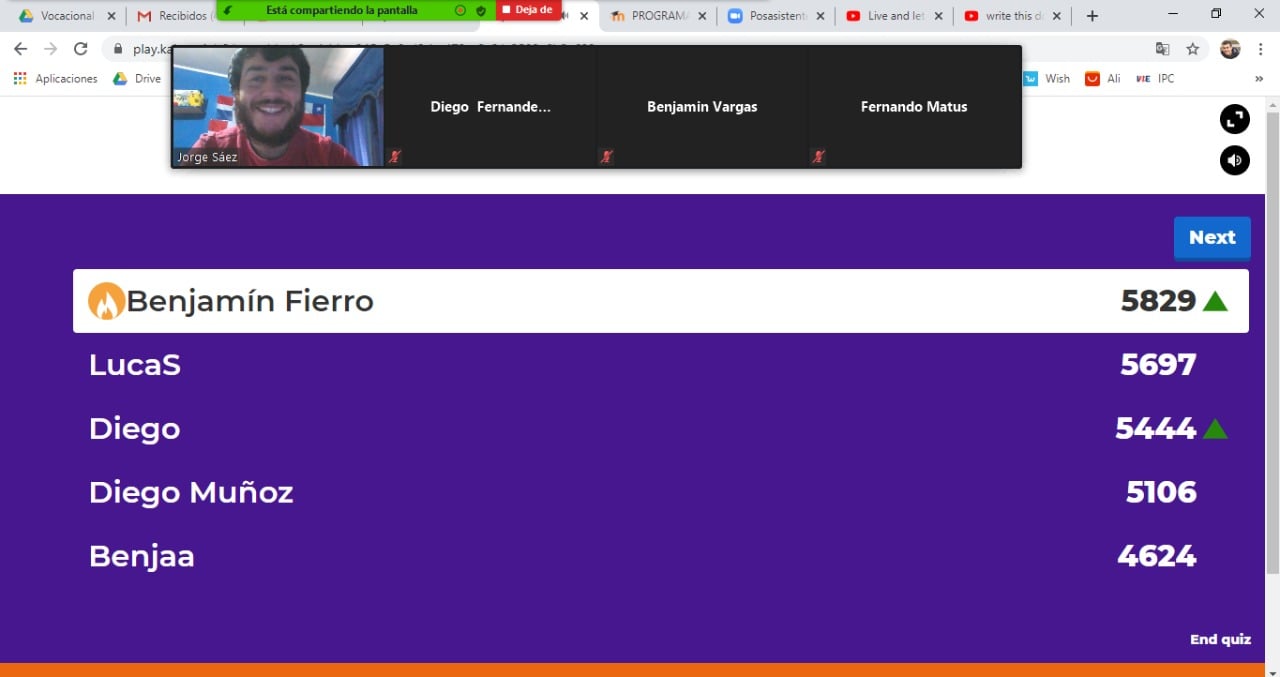This screenshot has height=677, width=1280.
Task: Switch to the Vocacional Drive tab
Action: tap(60, 16)
